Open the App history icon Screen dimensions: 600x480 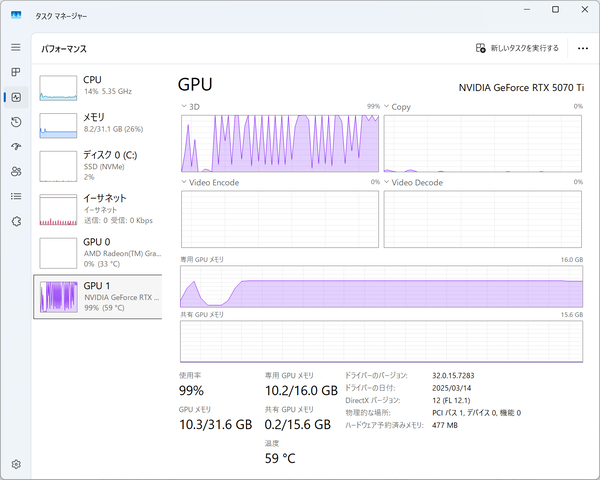pos(15,122)
